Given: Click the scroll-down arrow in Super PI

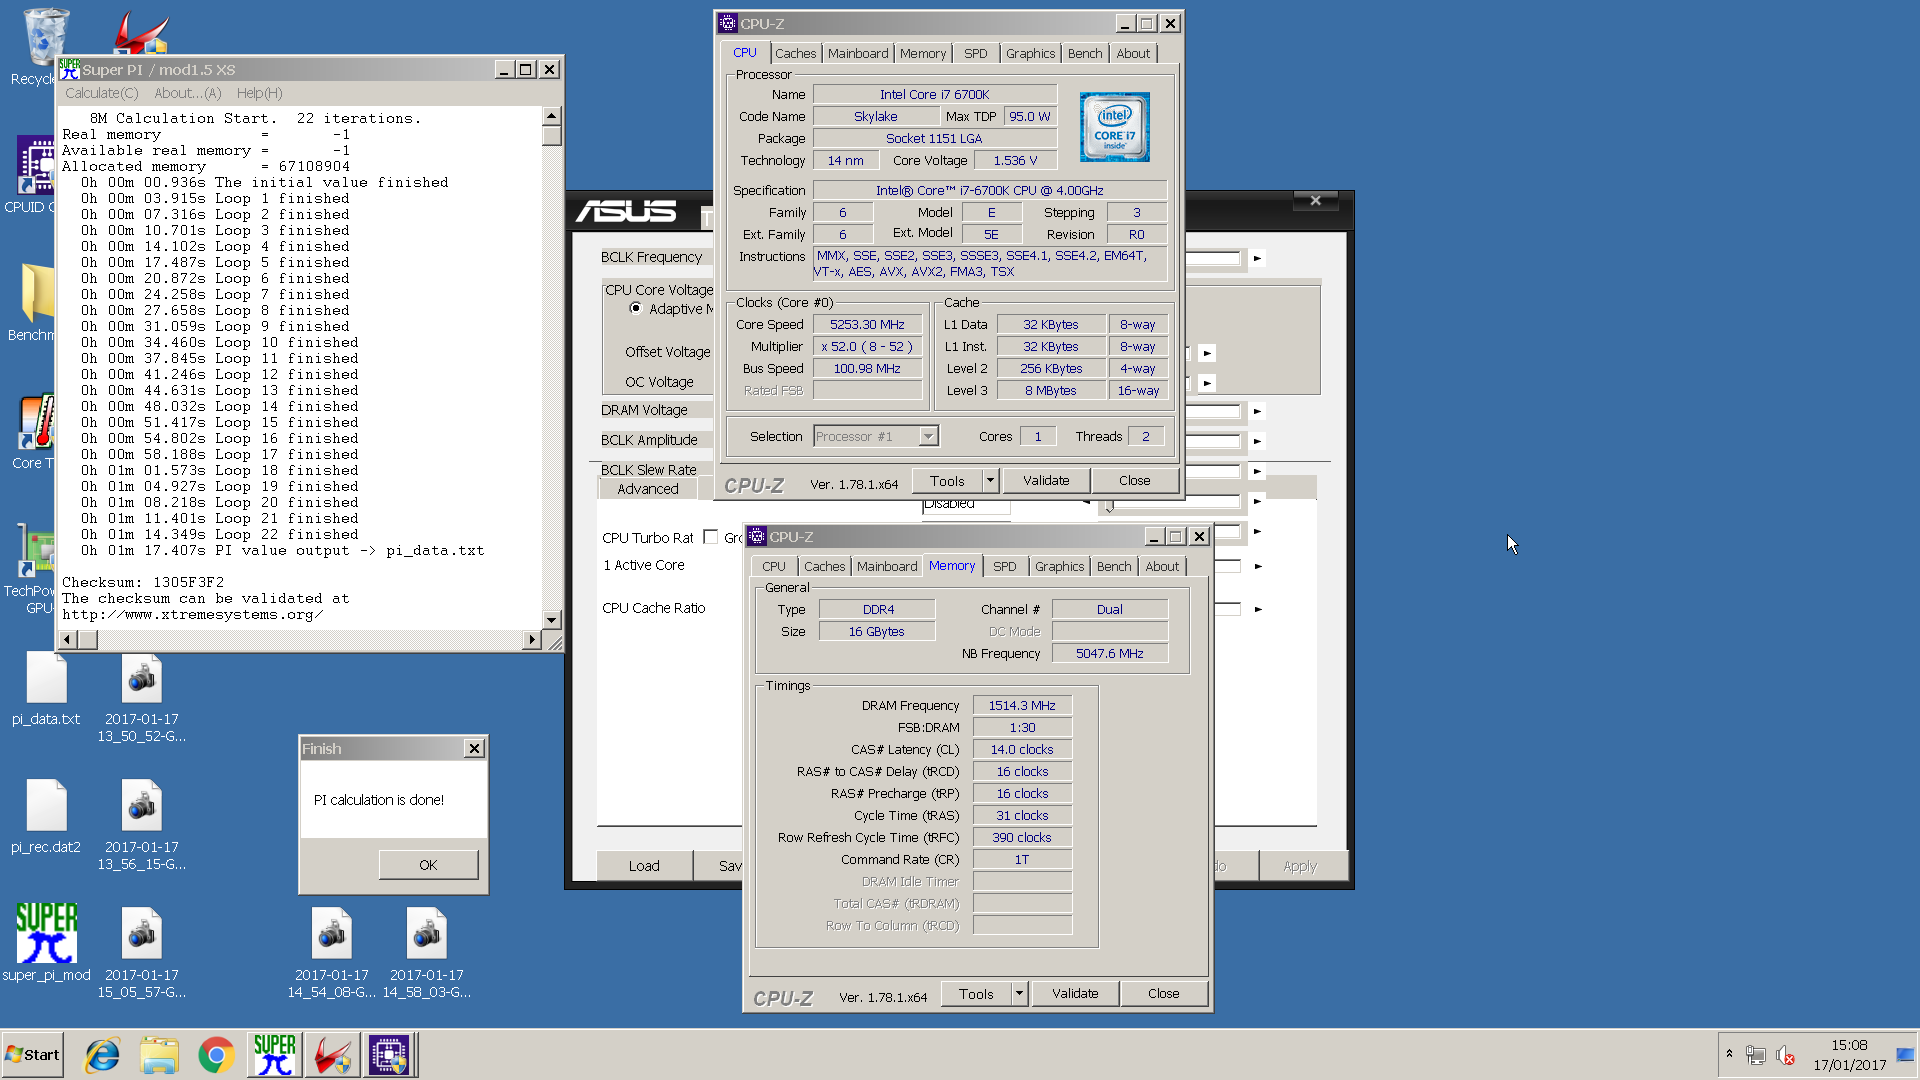Looking at the screenshot, I should click(x=551, y=620).
